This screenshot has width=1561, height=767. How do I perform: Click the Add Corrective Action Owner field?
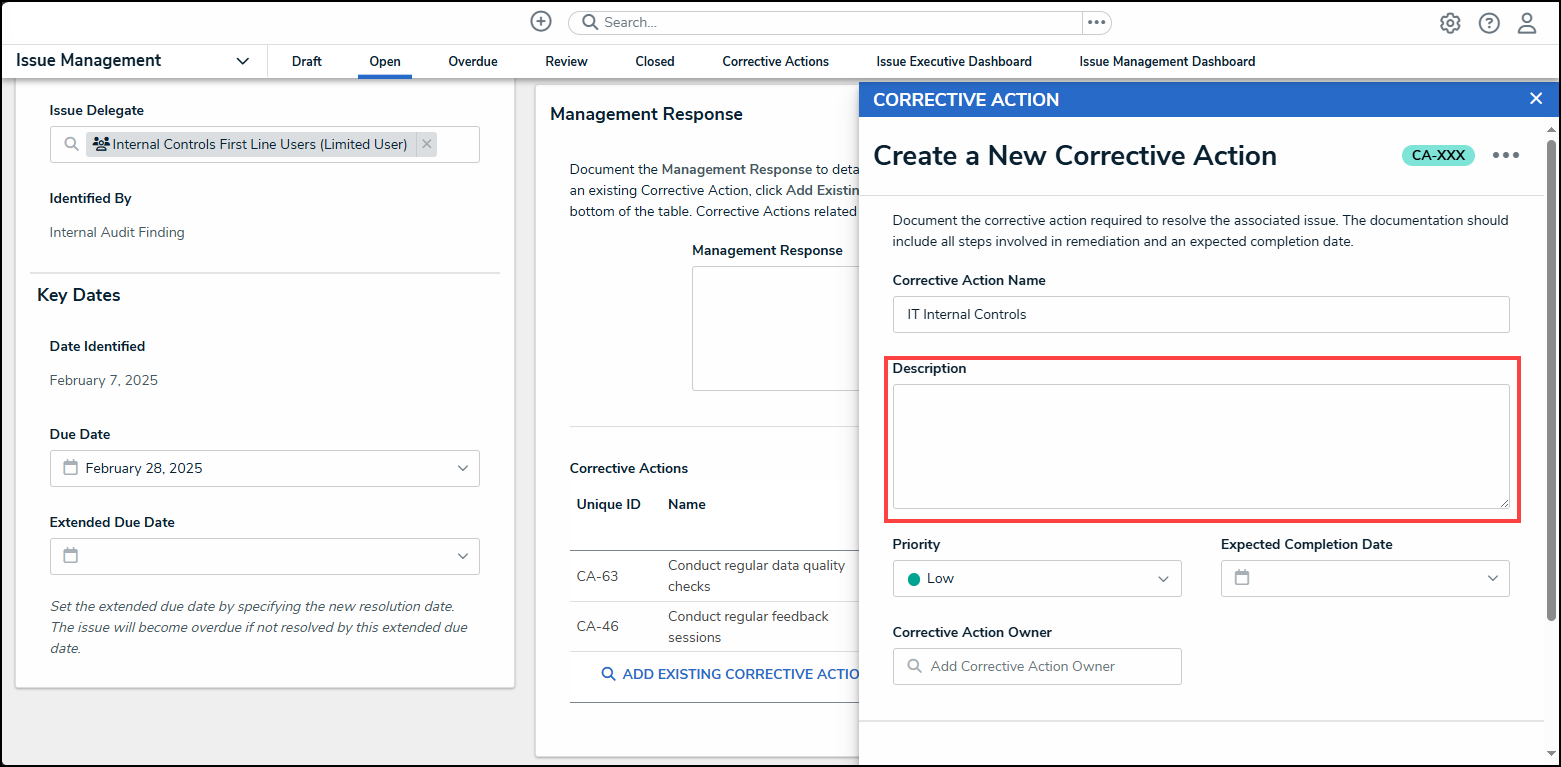click(x=1037, y=666)
